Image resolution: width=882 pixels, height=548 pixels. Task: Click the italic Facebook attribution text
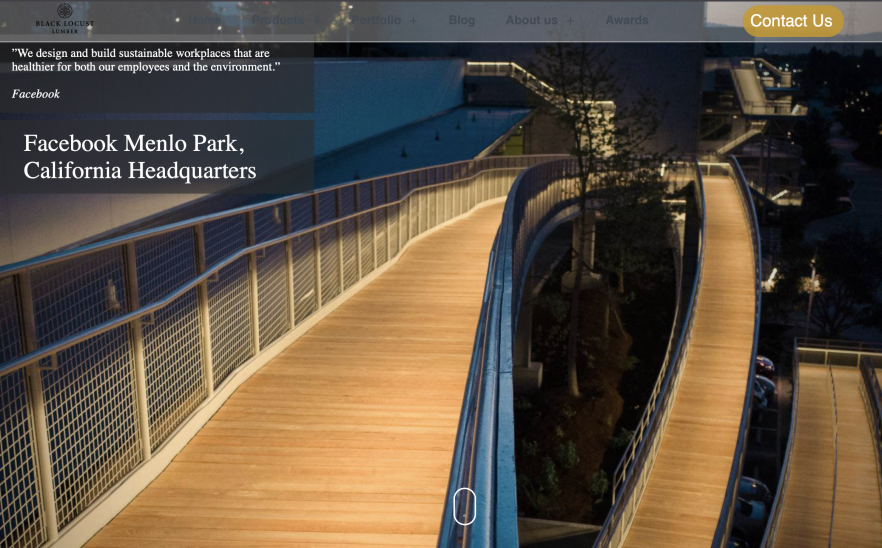(x=35, y=94)
